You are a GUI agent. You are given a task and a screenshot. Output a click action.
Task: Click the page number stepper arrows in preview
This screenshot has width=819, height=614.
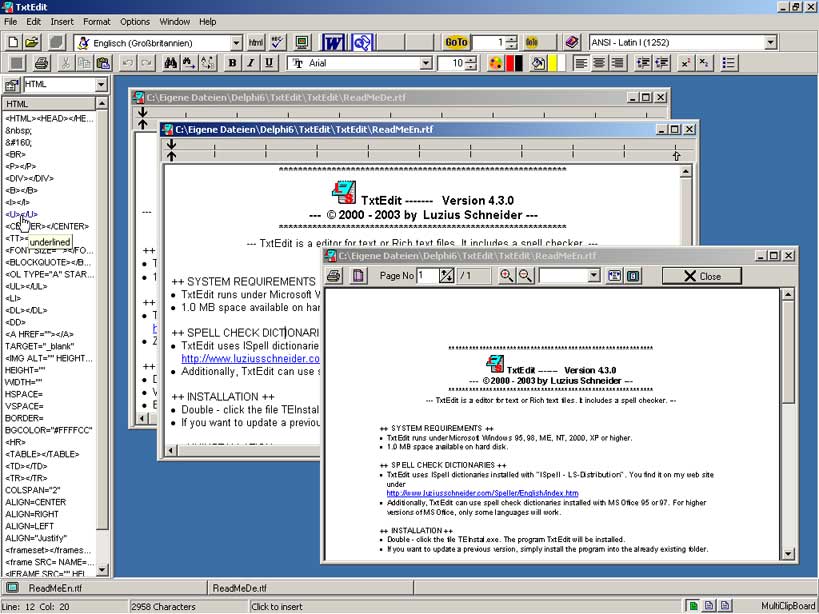point(446,276)
